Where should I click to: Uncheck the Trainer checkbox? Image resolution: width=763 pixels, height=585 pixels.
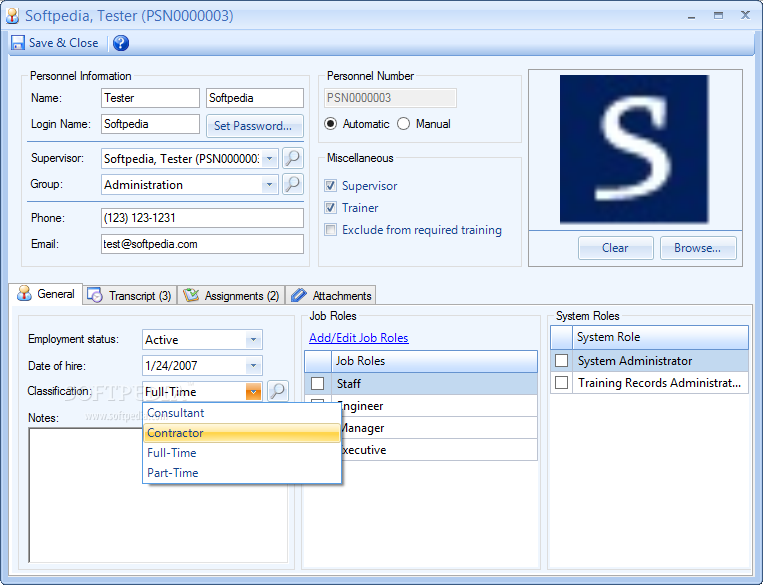pyautogui.click(x=330, y=207)
